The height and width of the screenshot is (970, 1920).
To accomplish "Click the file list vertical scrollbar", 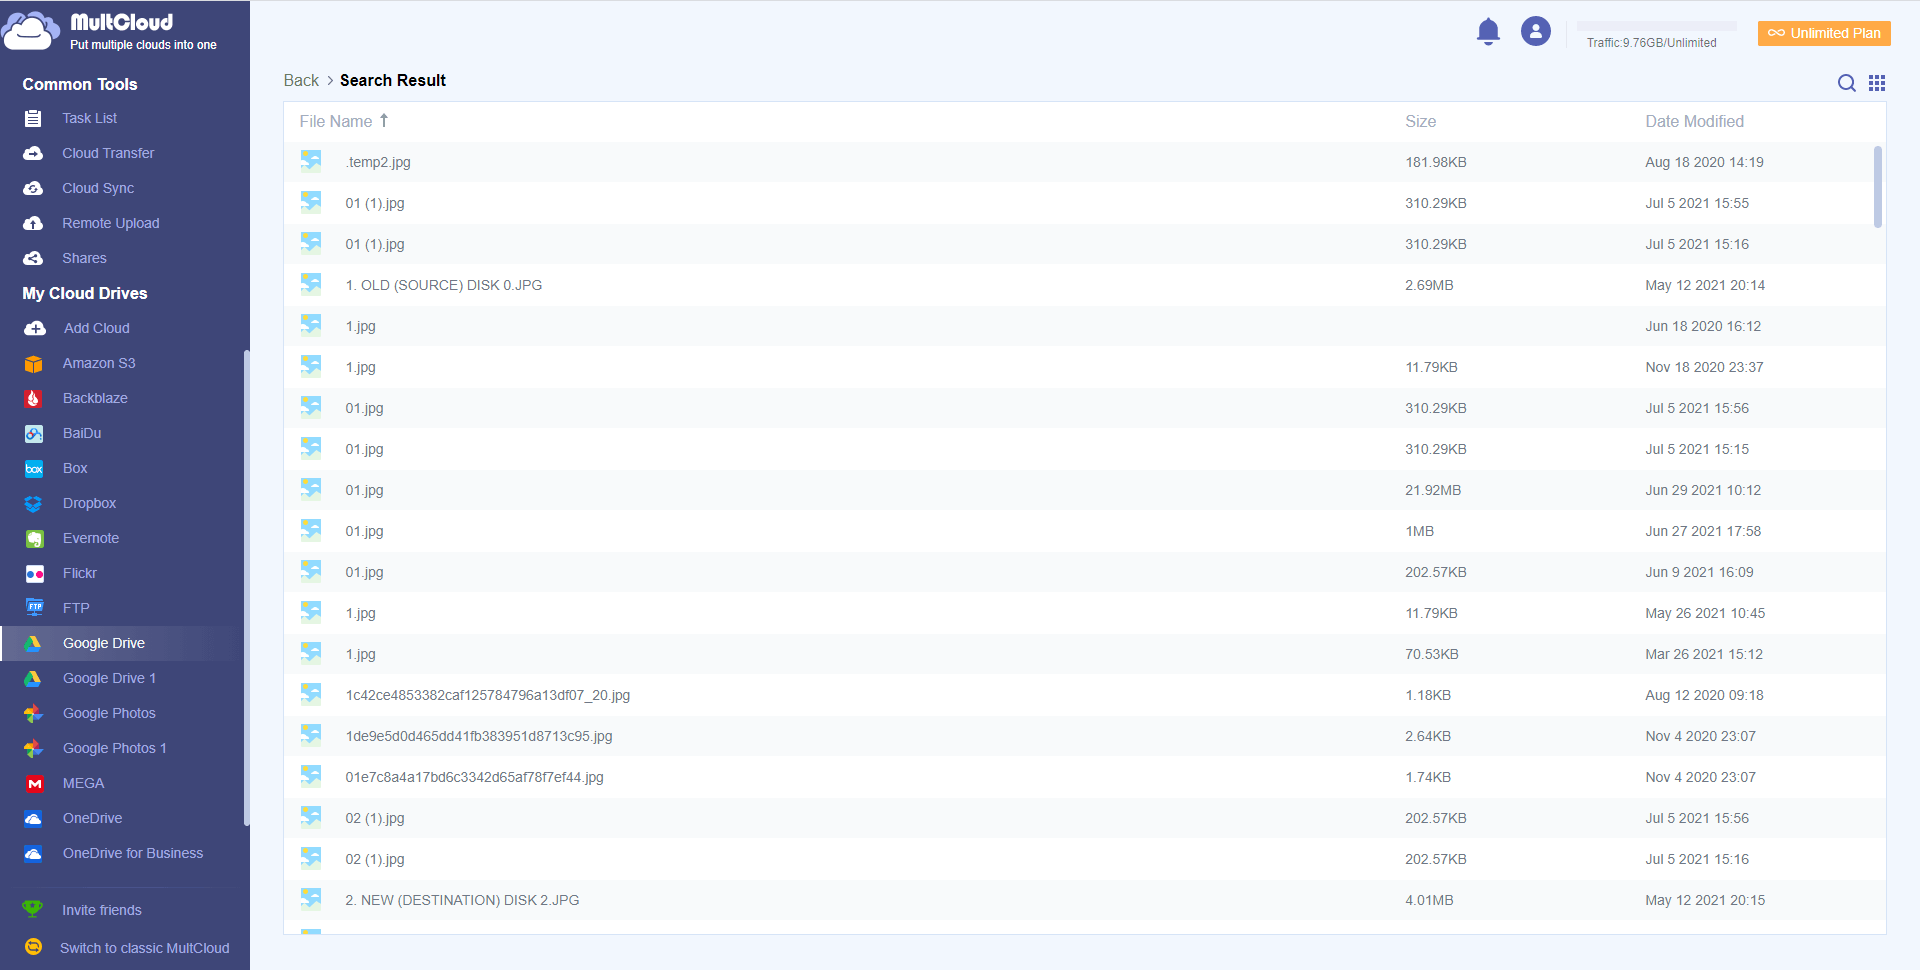I will (x=1878, y=187).
